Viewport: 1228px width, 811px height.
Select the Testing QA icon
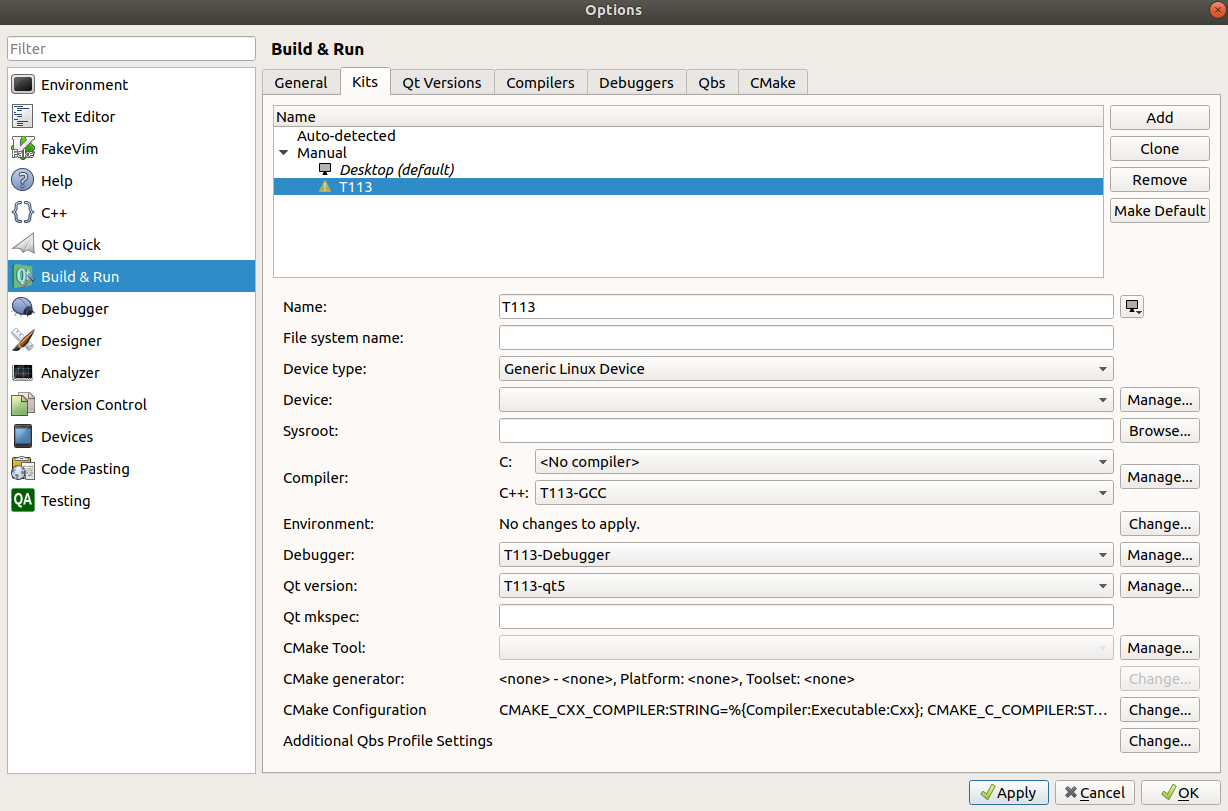tap(23, 501)
